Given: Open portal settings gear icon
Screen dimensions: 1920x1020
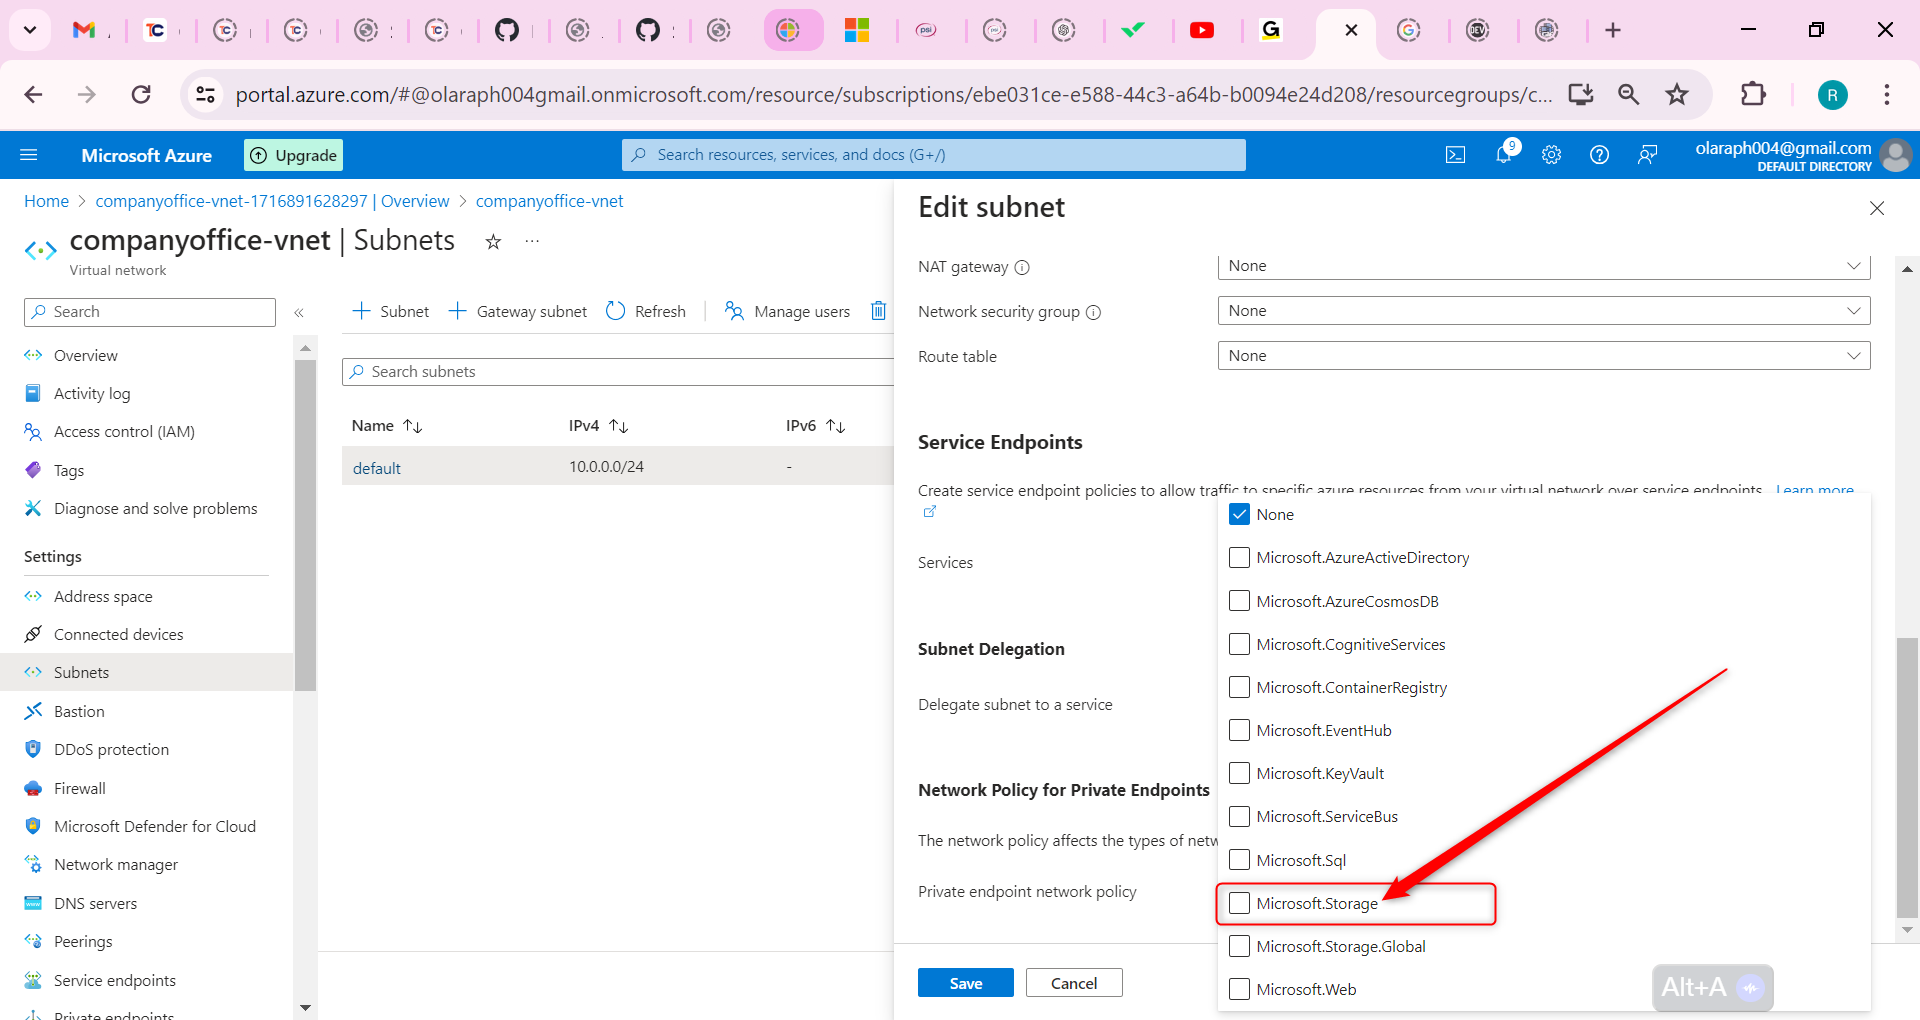Looking at the screenshot, I should point(1551,155).
